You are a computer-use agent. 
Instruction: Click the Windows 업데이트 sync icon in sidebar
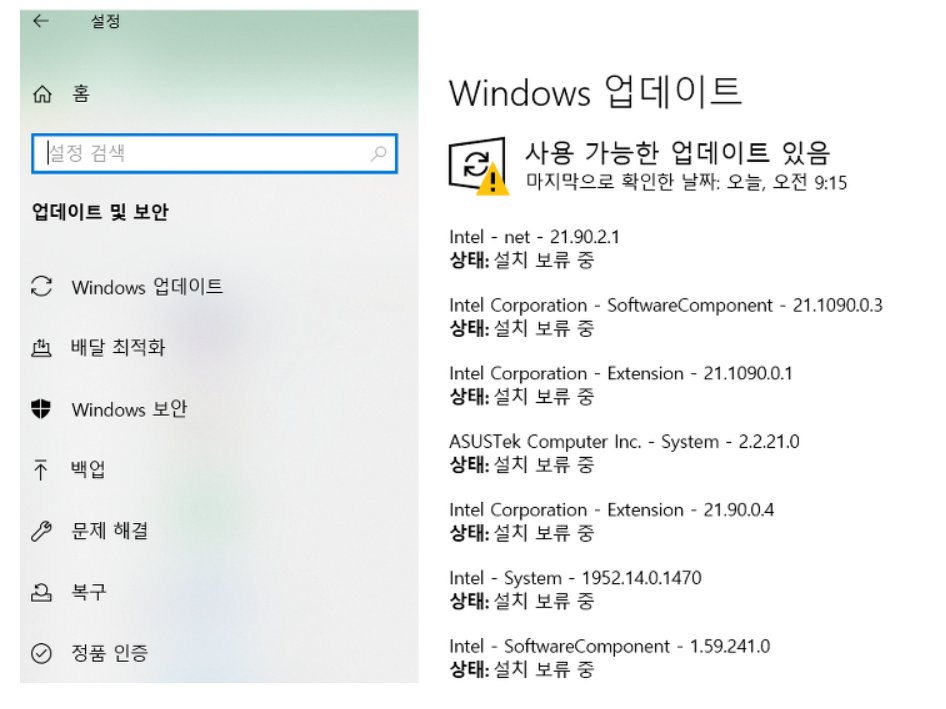[x=42, y=287]
